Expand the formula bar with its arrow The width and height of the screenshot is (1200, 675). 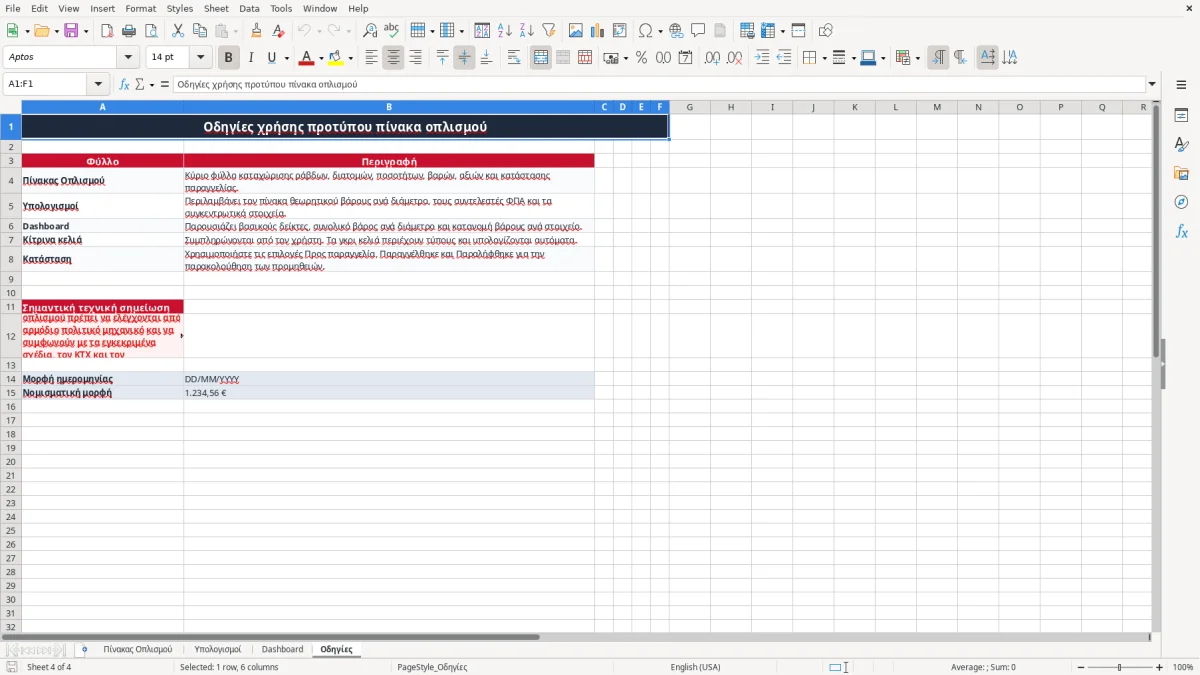click(x=1153, y=85)
